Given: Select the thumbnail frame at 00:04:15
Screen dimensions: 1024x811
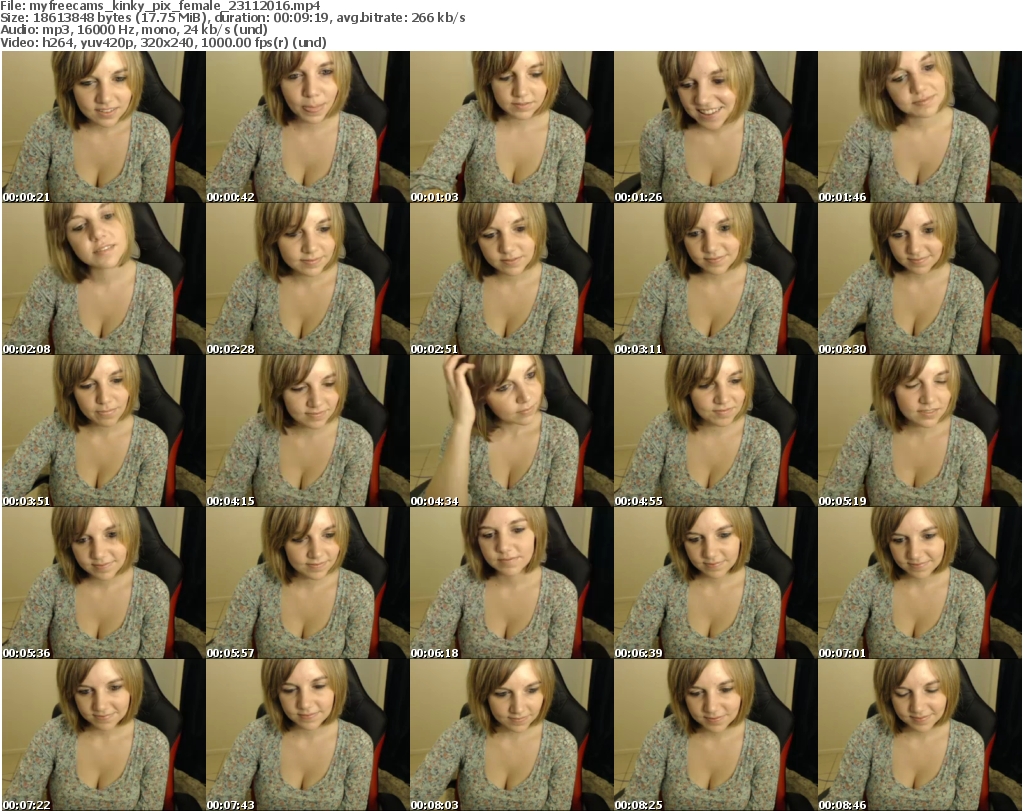Looking at the screenshot, I should pos(308,431).
